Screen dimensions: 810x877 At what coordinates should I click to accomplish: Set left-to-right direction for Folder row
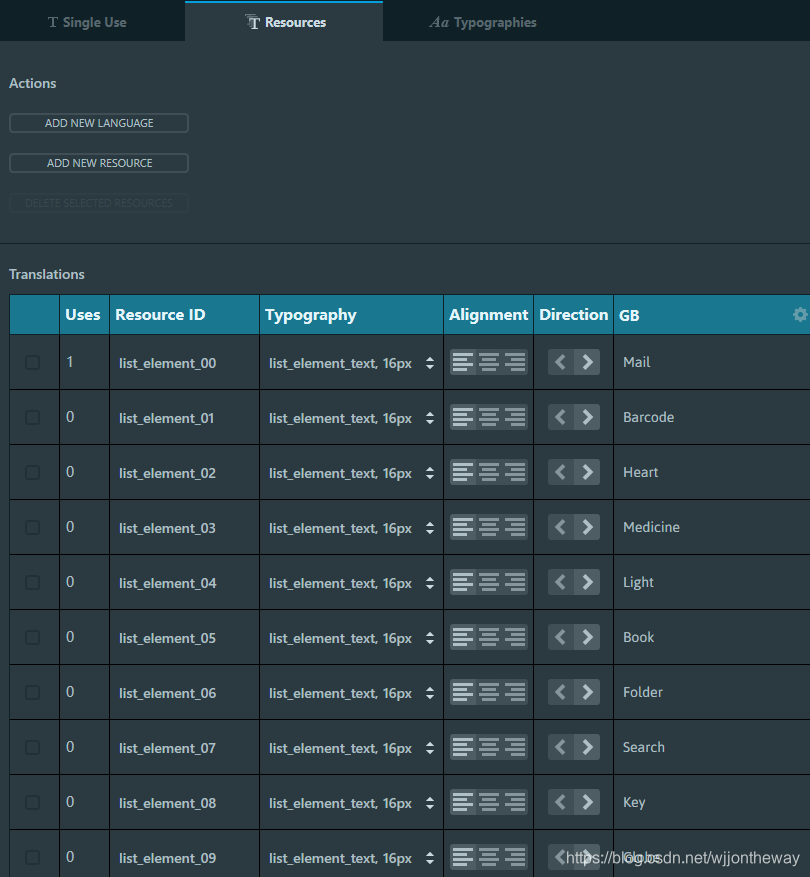pos(587,692)
